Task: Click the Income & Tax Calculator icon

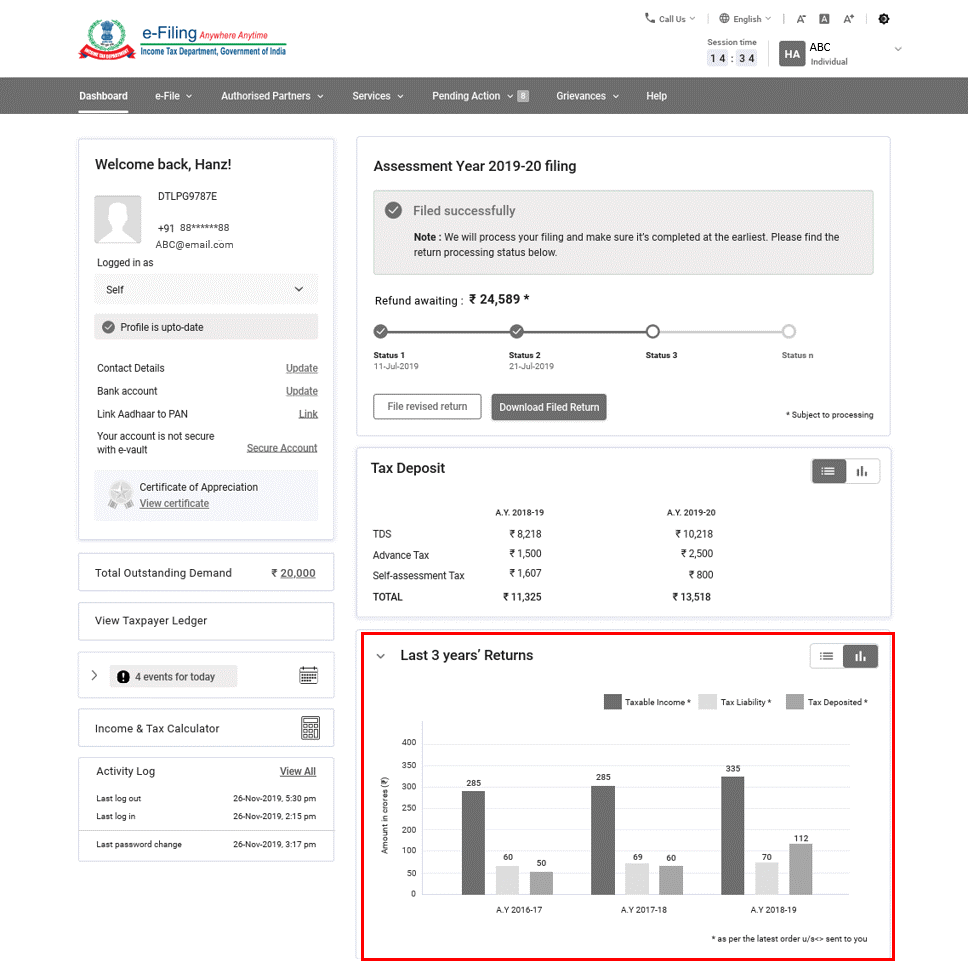Action: [311, 728]
